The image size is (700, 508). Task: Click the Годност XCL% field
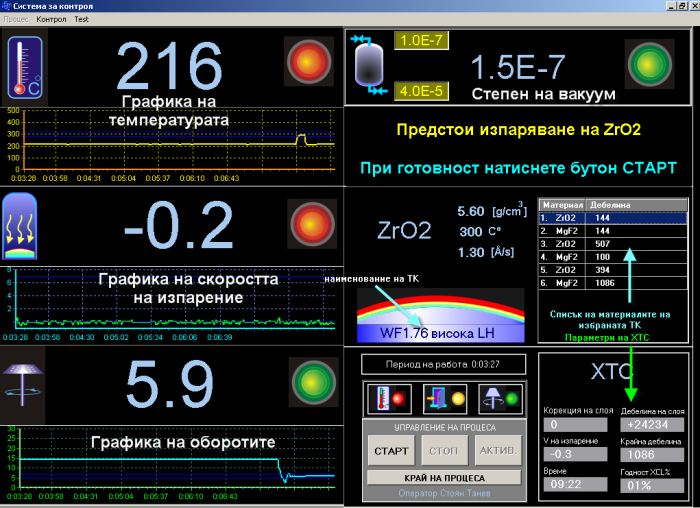point(652,485)
